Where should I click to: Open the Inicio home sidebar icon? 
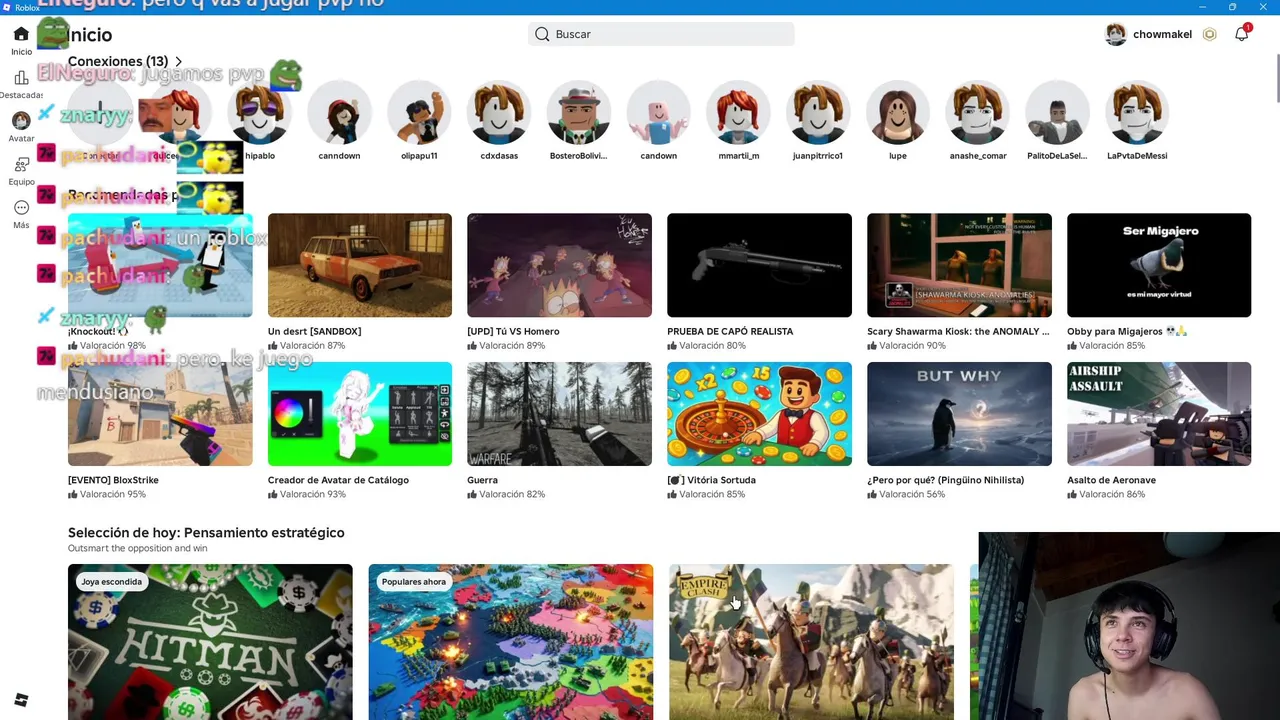coord(21,34)
